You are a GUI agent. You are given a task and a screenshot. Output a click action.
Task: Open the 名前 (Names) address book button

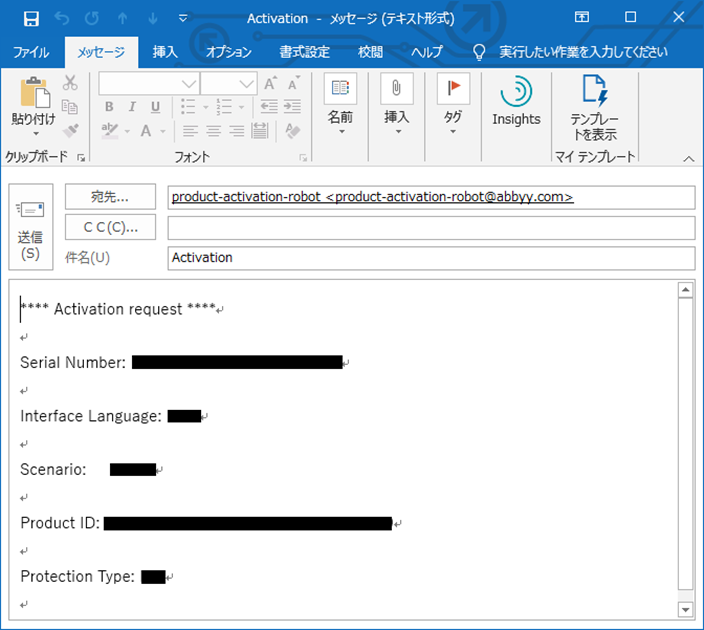pyautogui.click(x=340, y=104)
